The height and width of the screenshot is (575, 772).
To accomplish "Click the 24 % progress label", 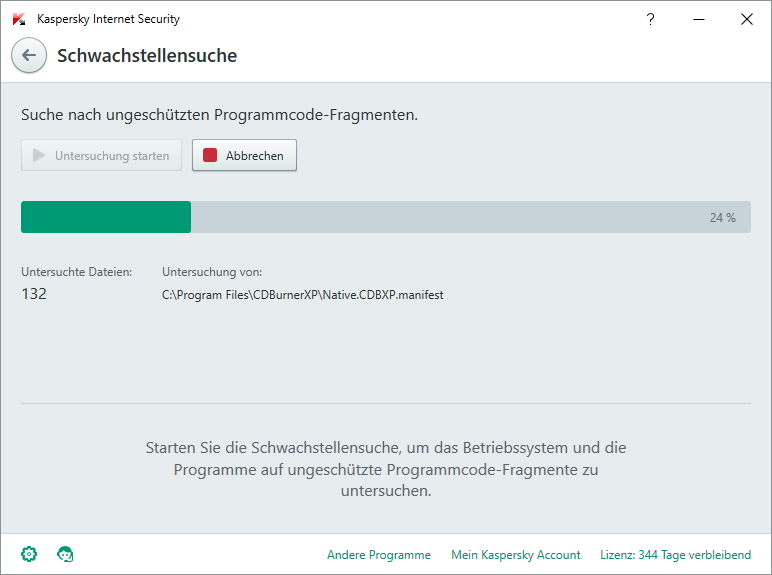I will [722, 218].
